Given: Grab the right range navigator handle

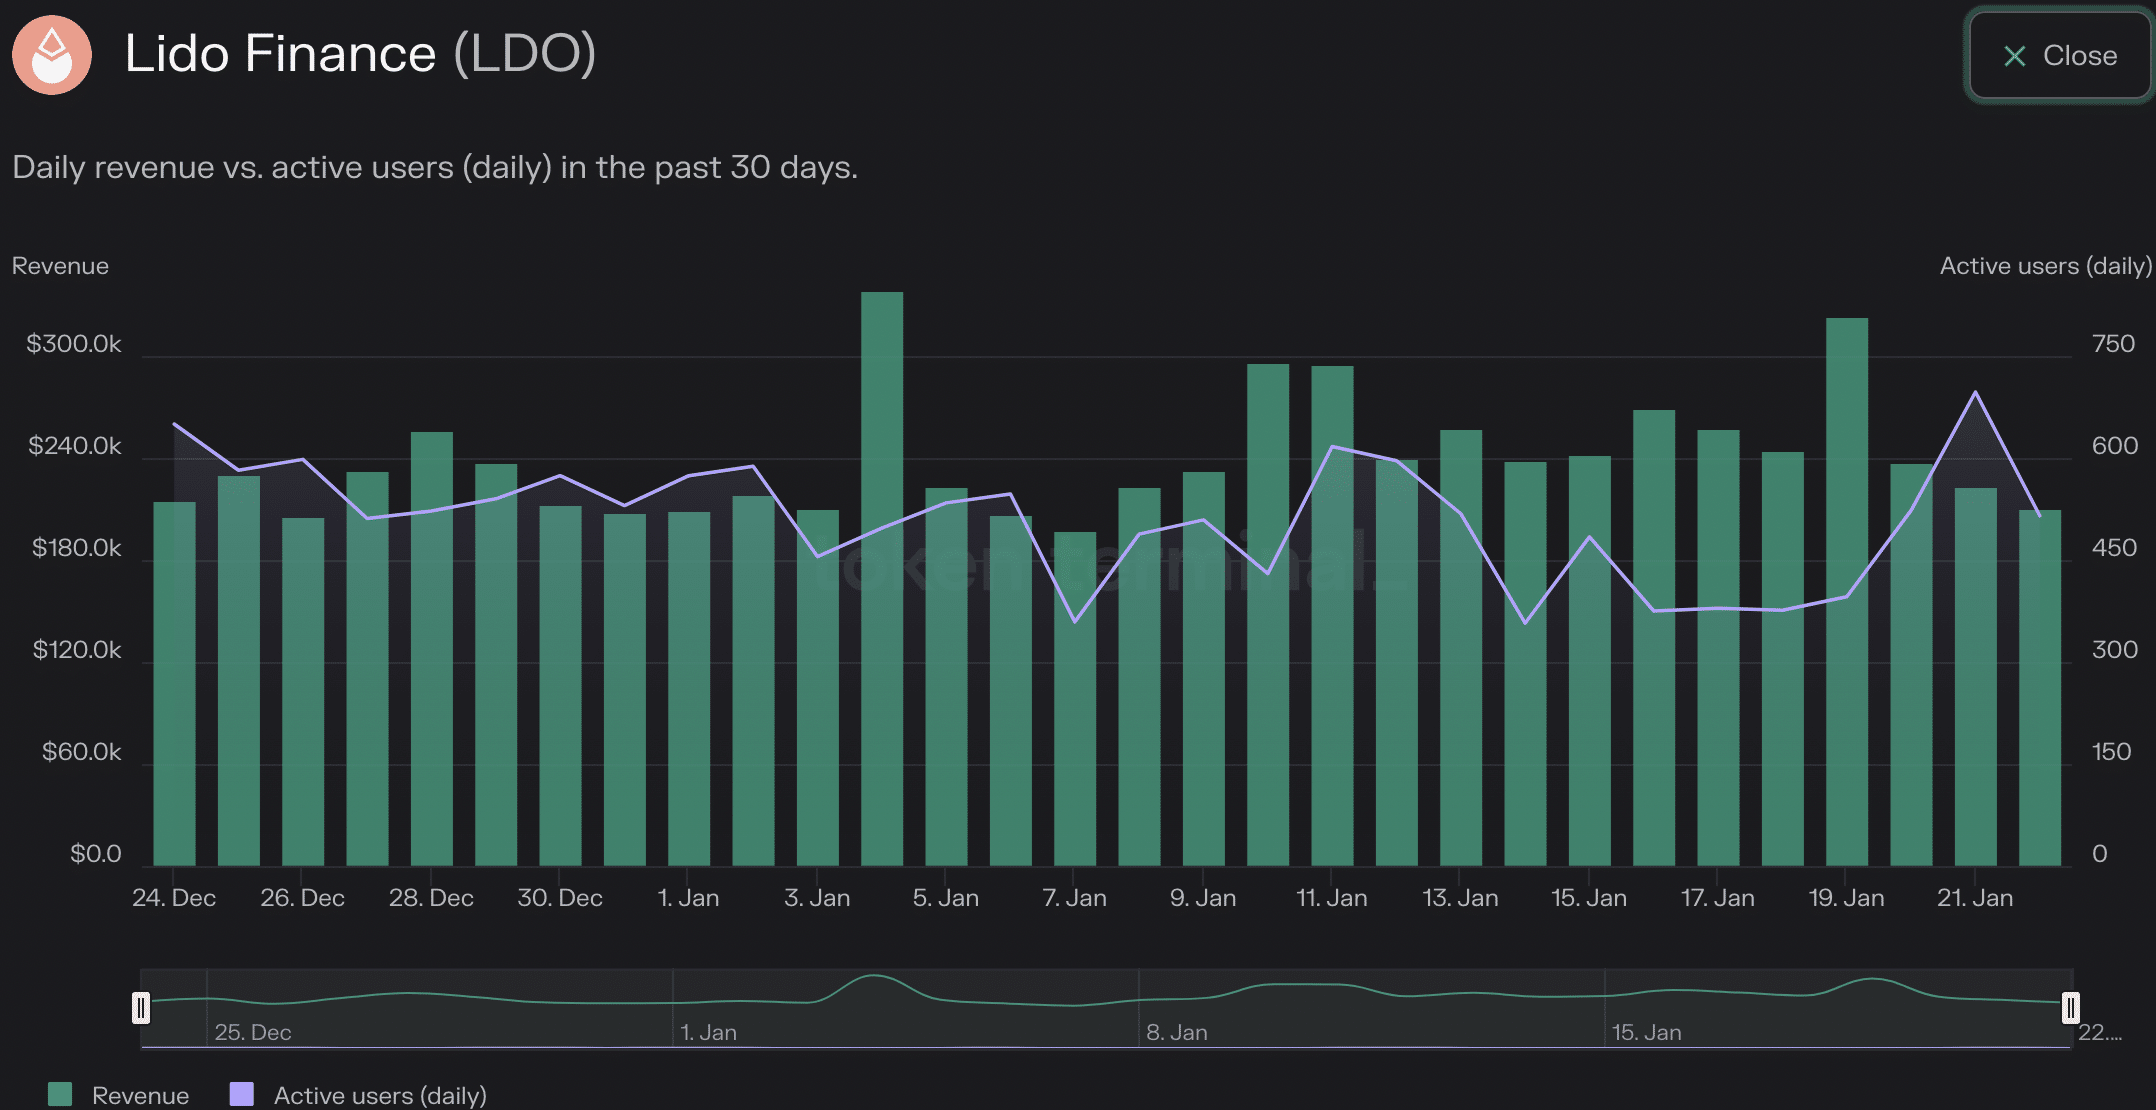Looking at the screenshot, I should click(x=2071, y=1008).
